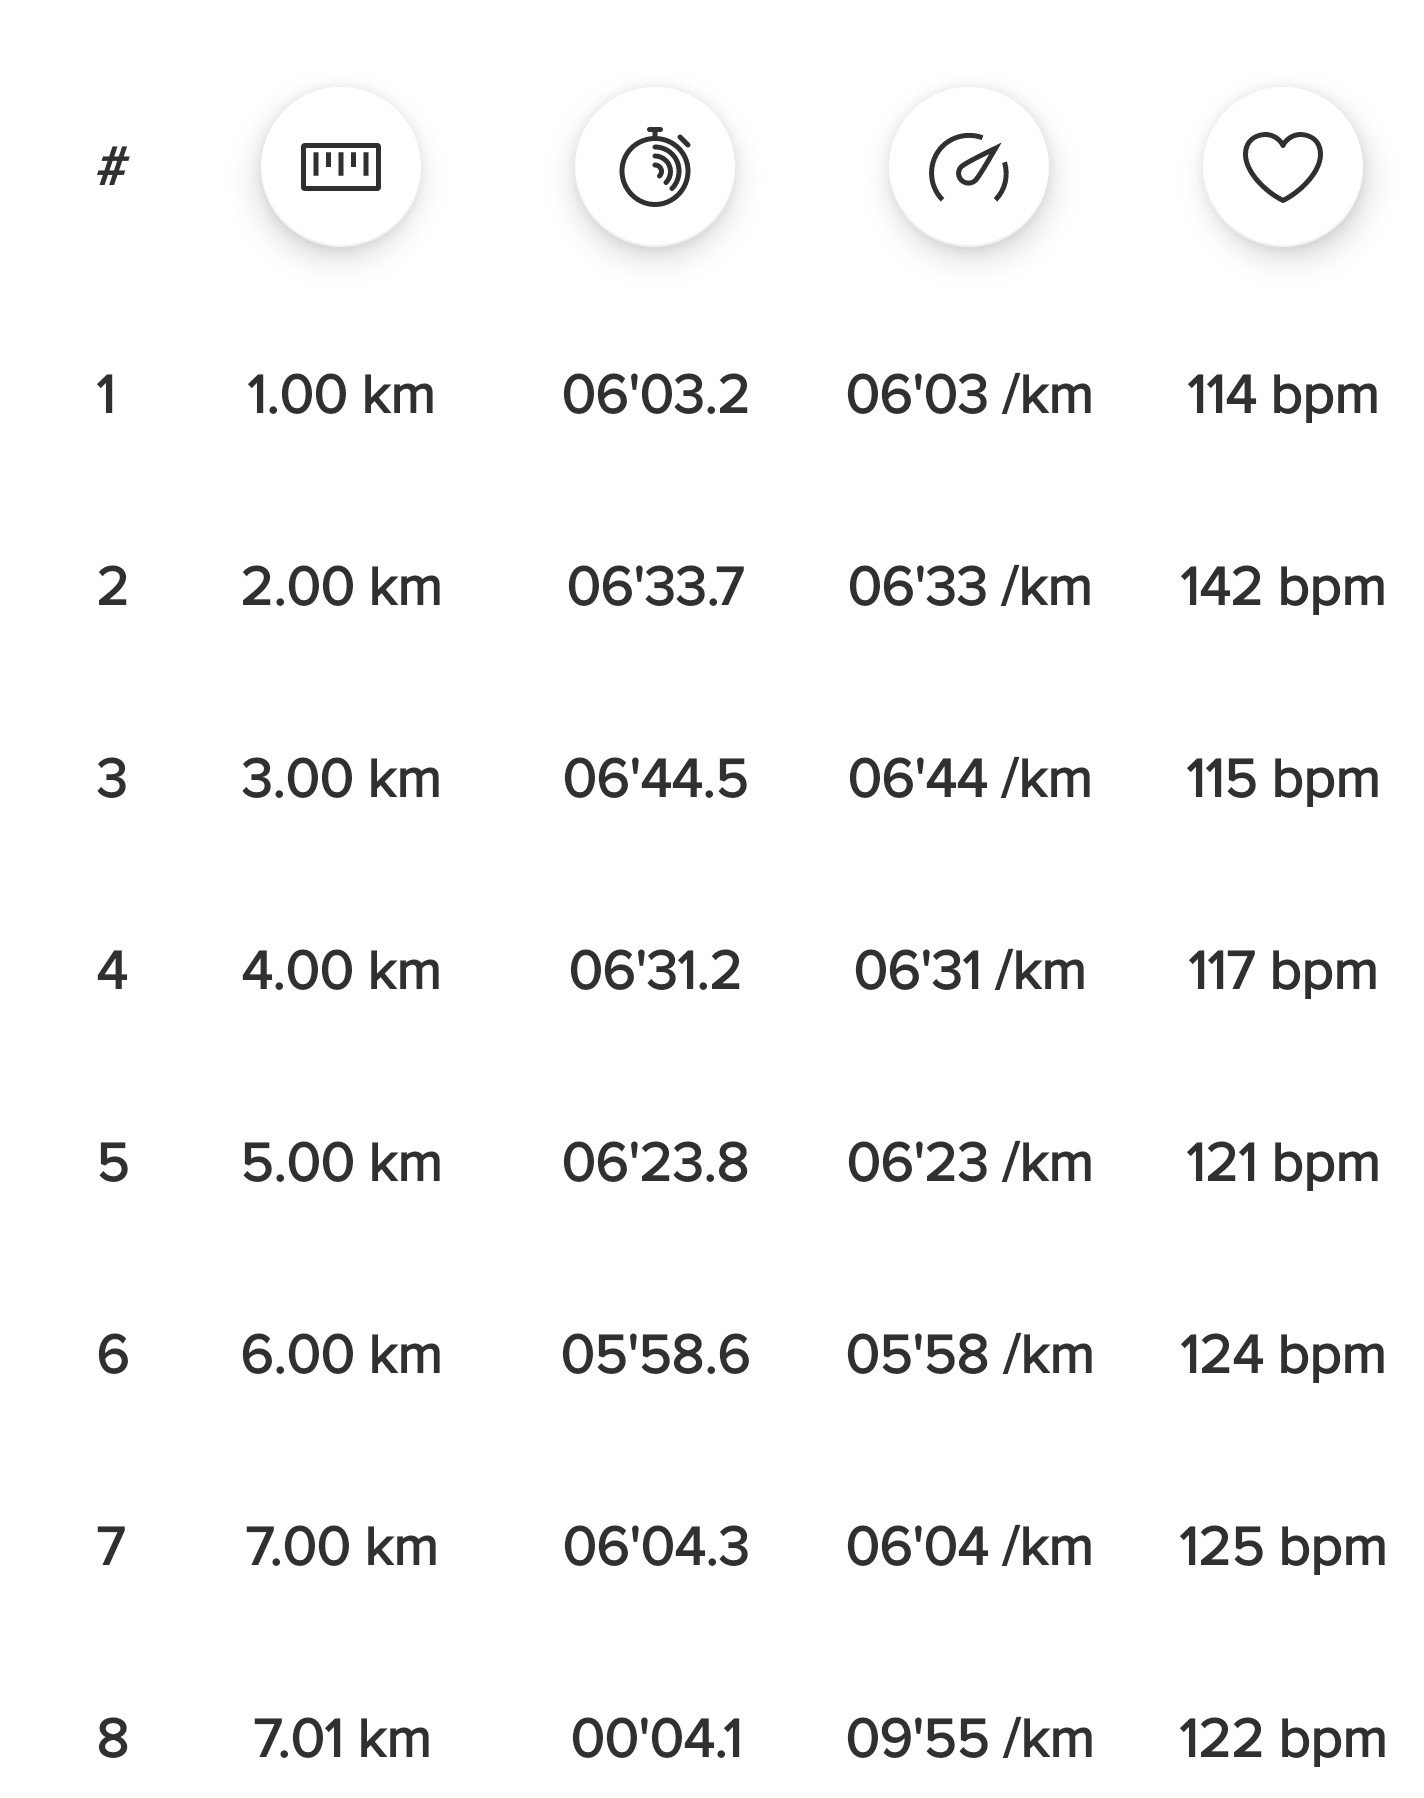Tap the distance ruler column icon

340,167
